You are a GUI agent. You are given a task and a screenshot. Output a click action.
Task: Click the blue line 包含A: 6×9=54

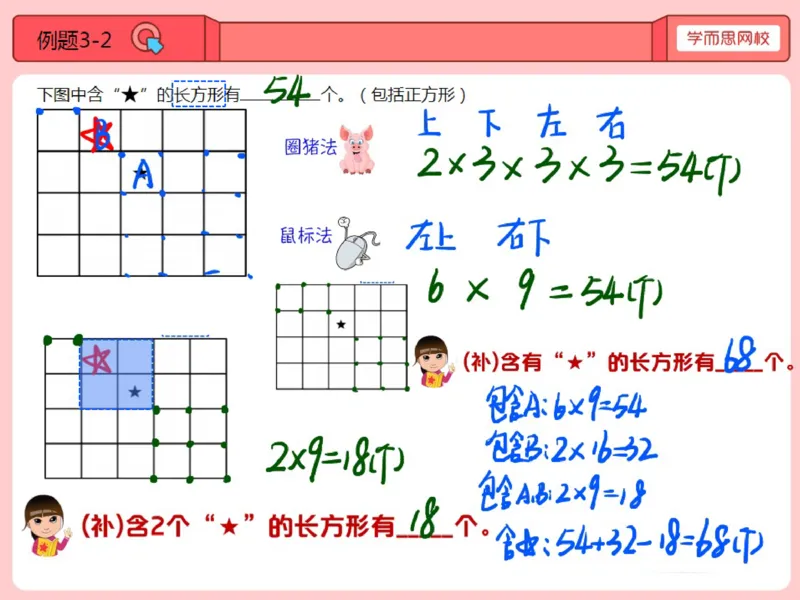tap(566, 406)
